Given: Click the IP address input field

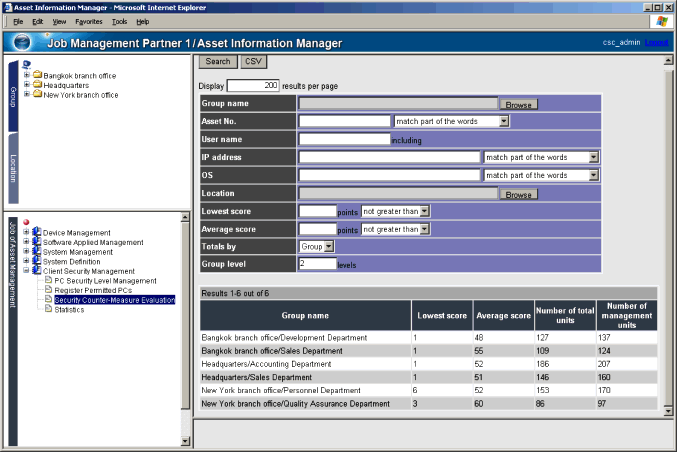Looking at the screenshot, I should (x=389, y=157).
